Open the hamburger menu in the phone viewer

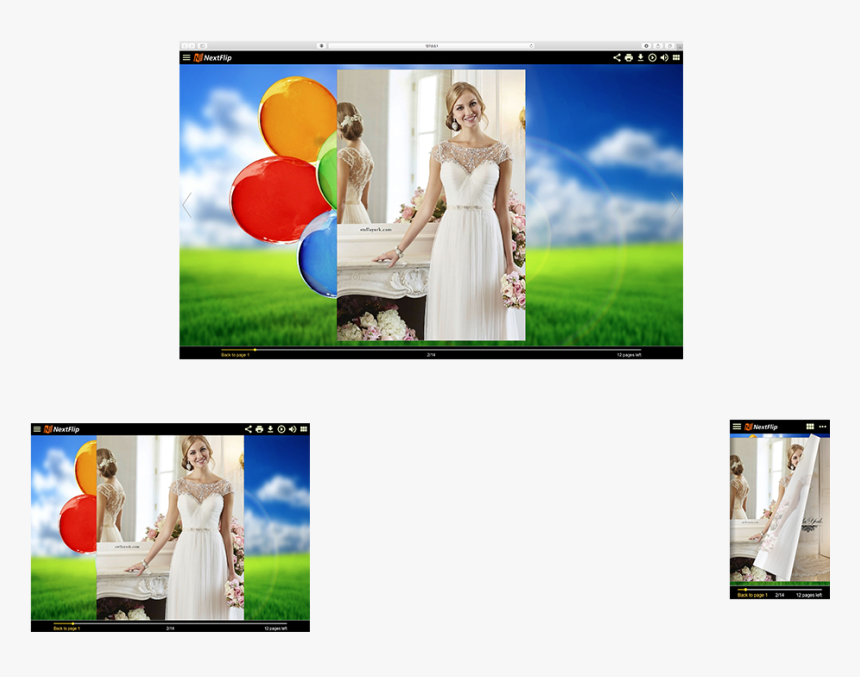point(737,427)
